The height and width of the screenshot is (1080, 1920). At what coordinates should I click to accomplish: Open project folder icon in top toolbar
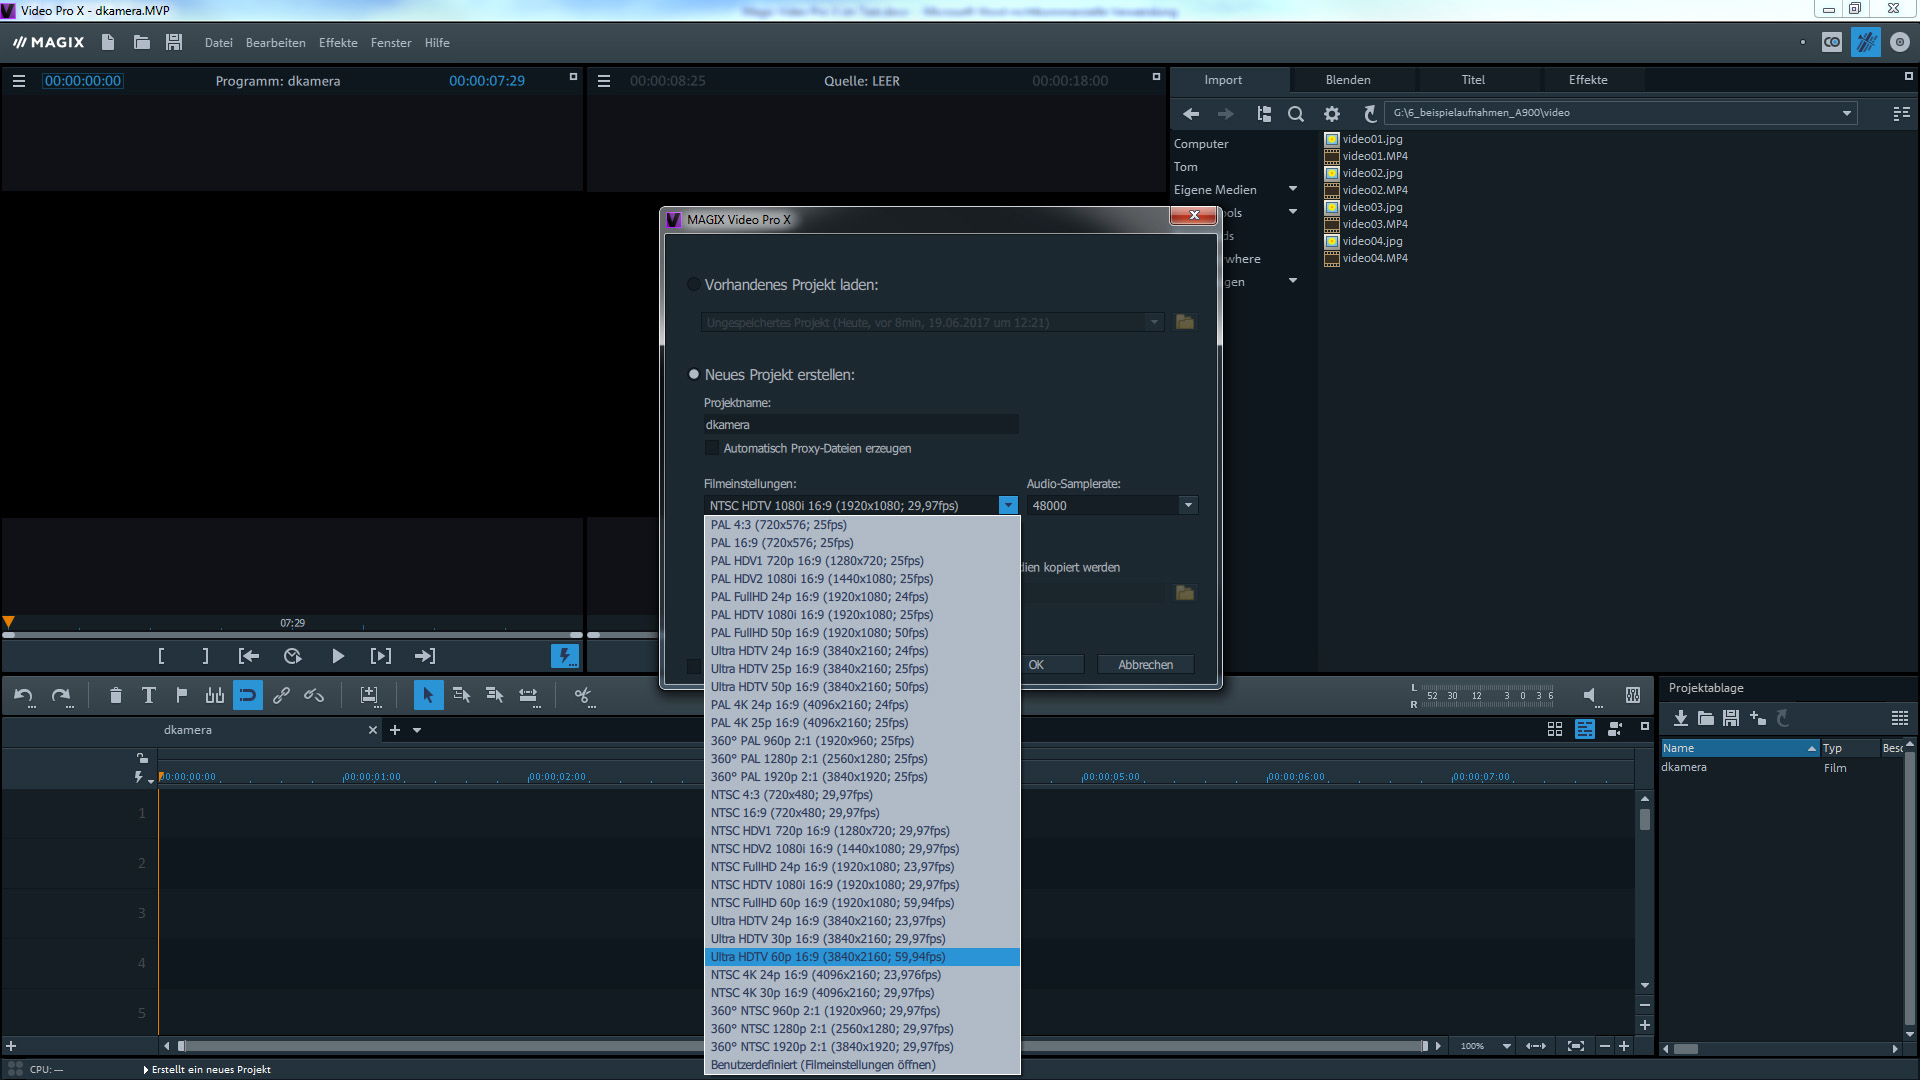141,42
